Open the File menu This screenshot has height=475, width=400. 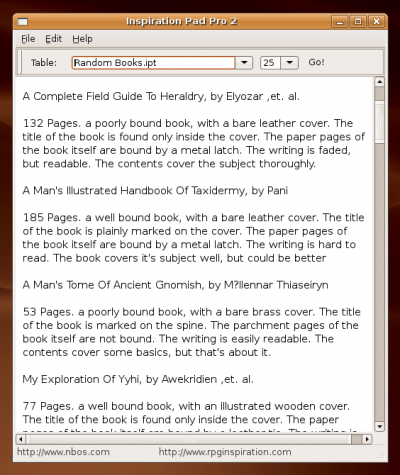28,39
